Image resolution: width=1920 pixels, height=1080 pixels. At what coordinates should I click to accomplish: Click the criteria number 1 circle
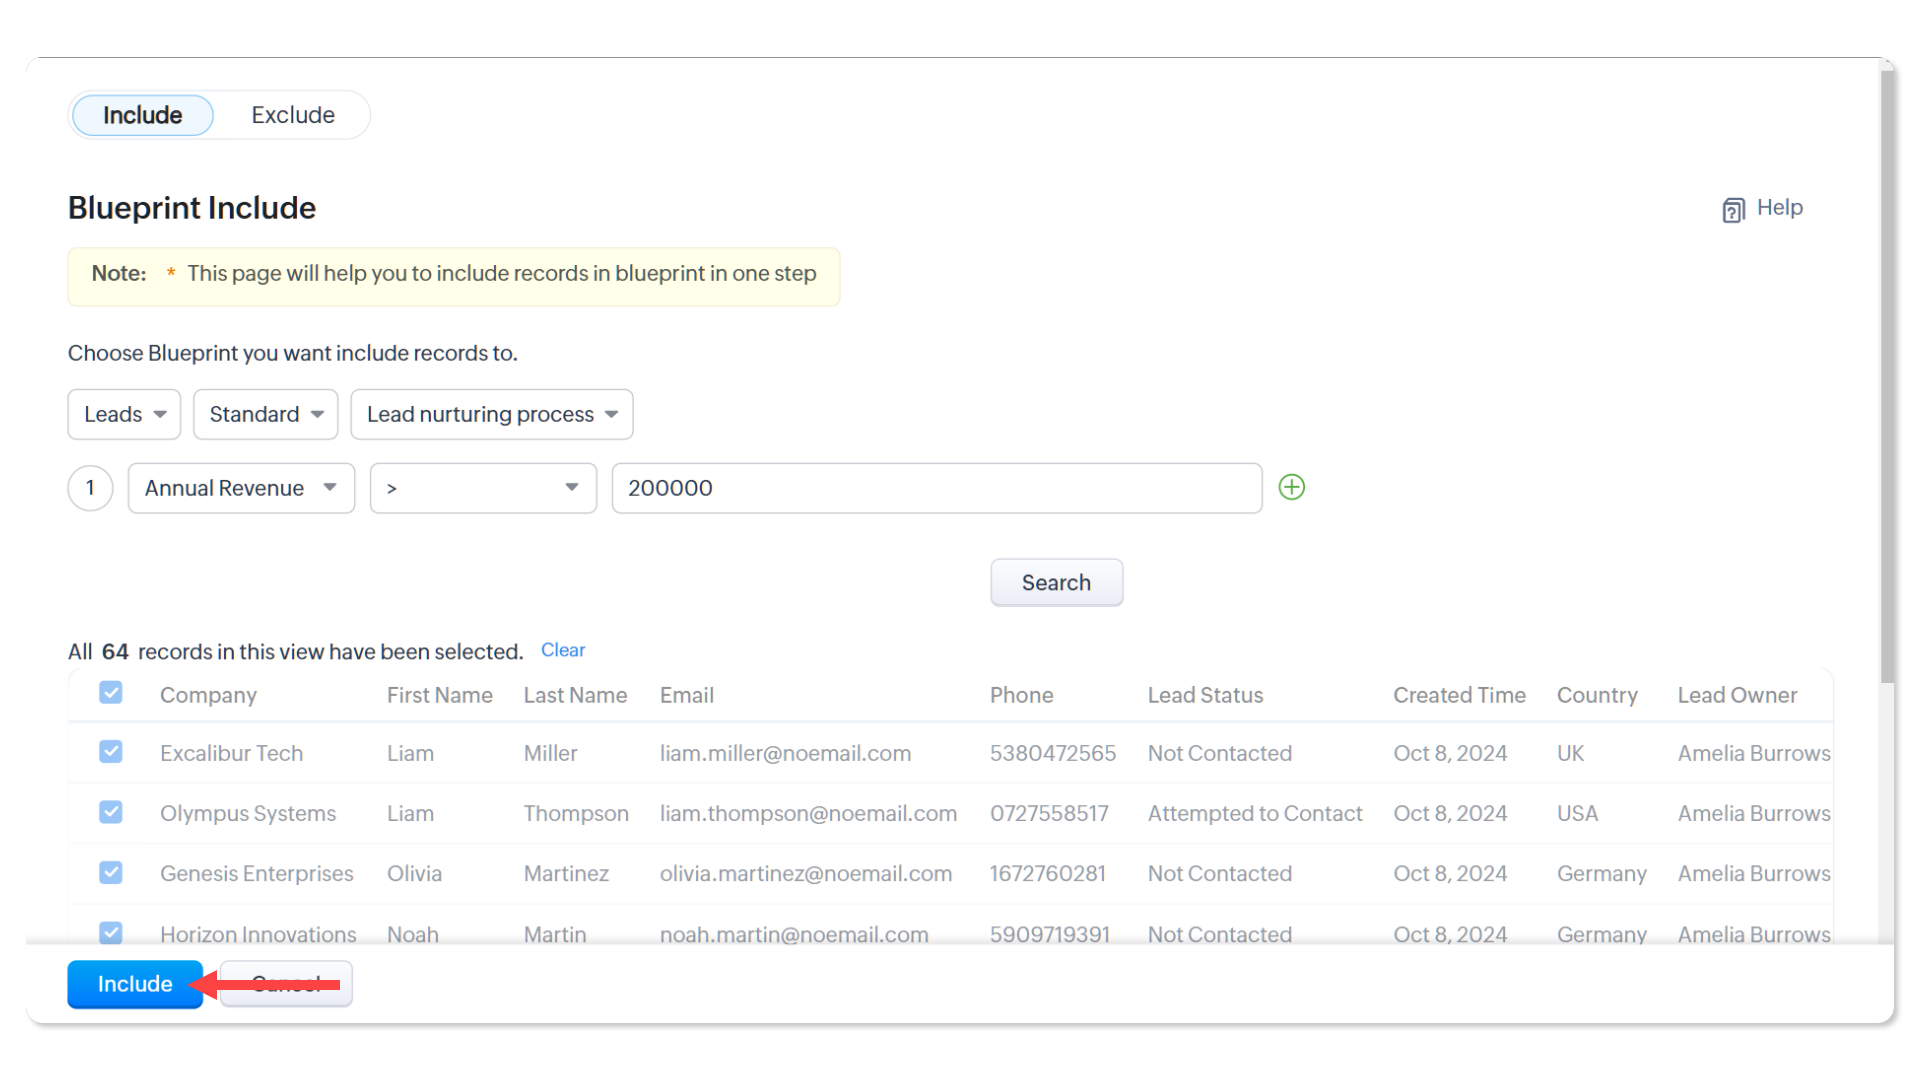[90, 488]
